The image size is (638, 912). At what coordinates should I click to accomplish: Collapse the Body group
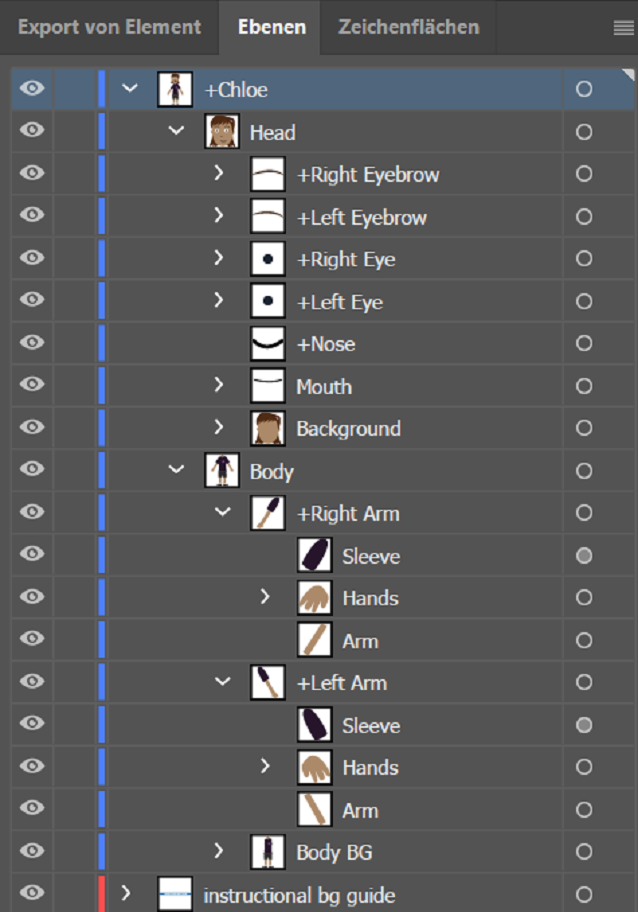pyautogui.click(x=177, y=471)
